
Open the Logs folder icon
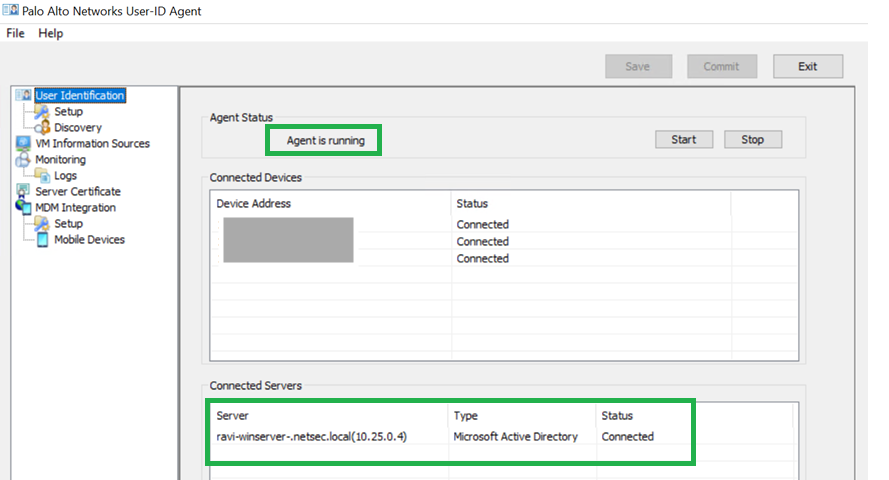pyautogui.click(x=42, y=176)
